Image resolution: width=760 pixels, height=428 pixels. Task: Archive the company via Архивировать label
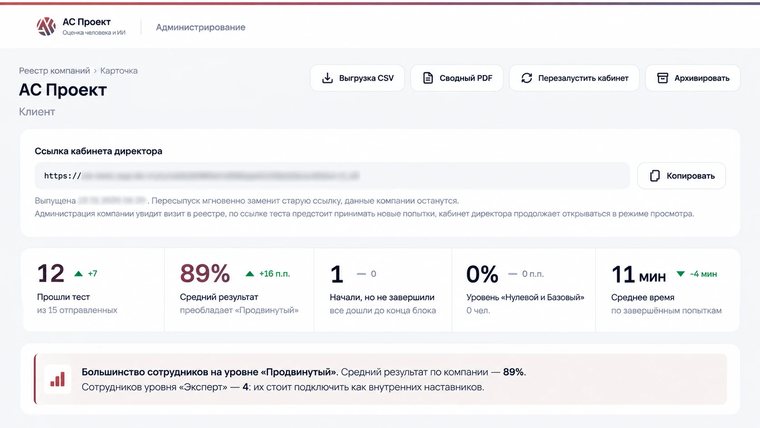pyautogui.click(x=701, y=78)
